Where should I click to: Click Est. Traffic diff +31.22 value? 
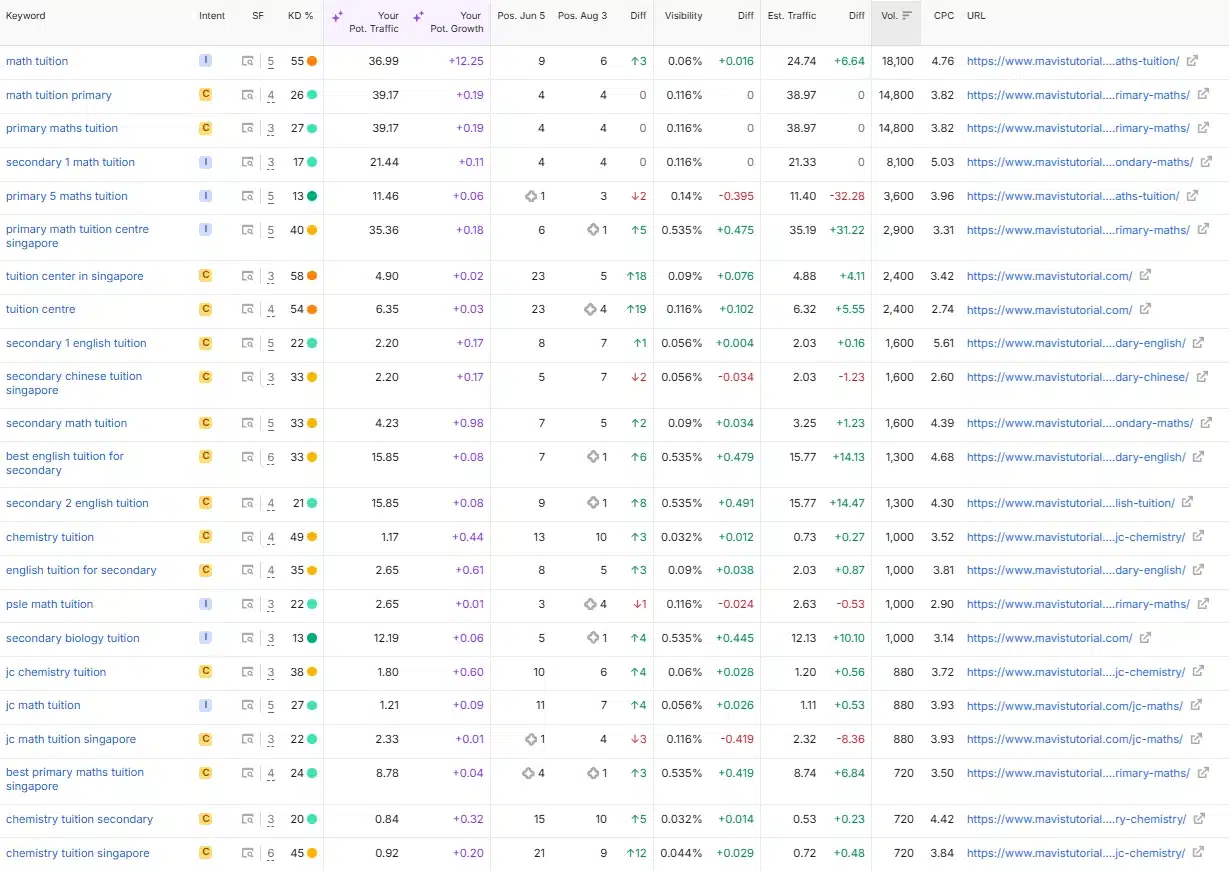847,230
